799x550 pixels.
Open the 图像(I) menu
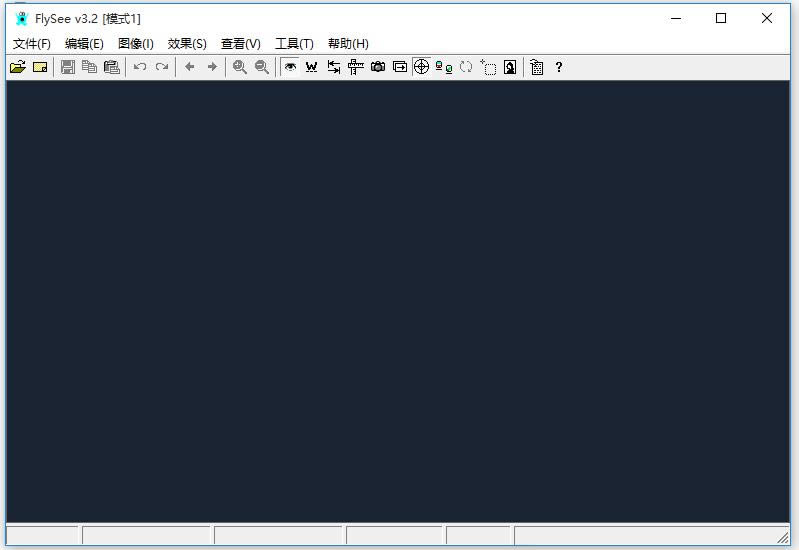pyautogui.click(x=136, y=44)
